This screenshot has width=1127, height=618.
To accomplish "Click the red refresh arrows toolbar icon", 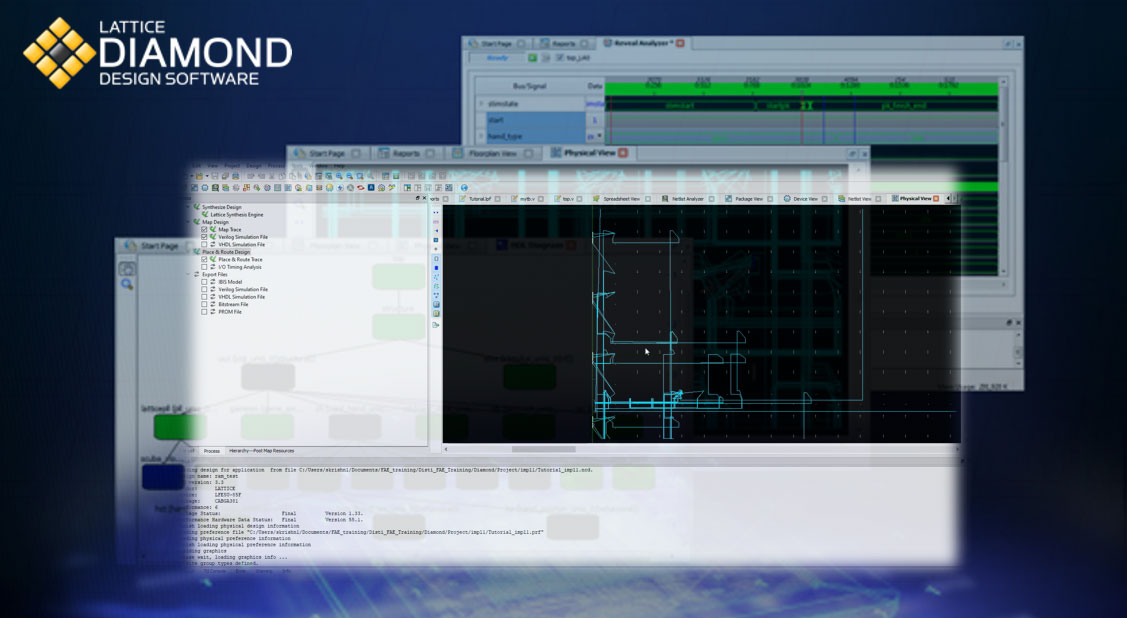I will 360,188.
